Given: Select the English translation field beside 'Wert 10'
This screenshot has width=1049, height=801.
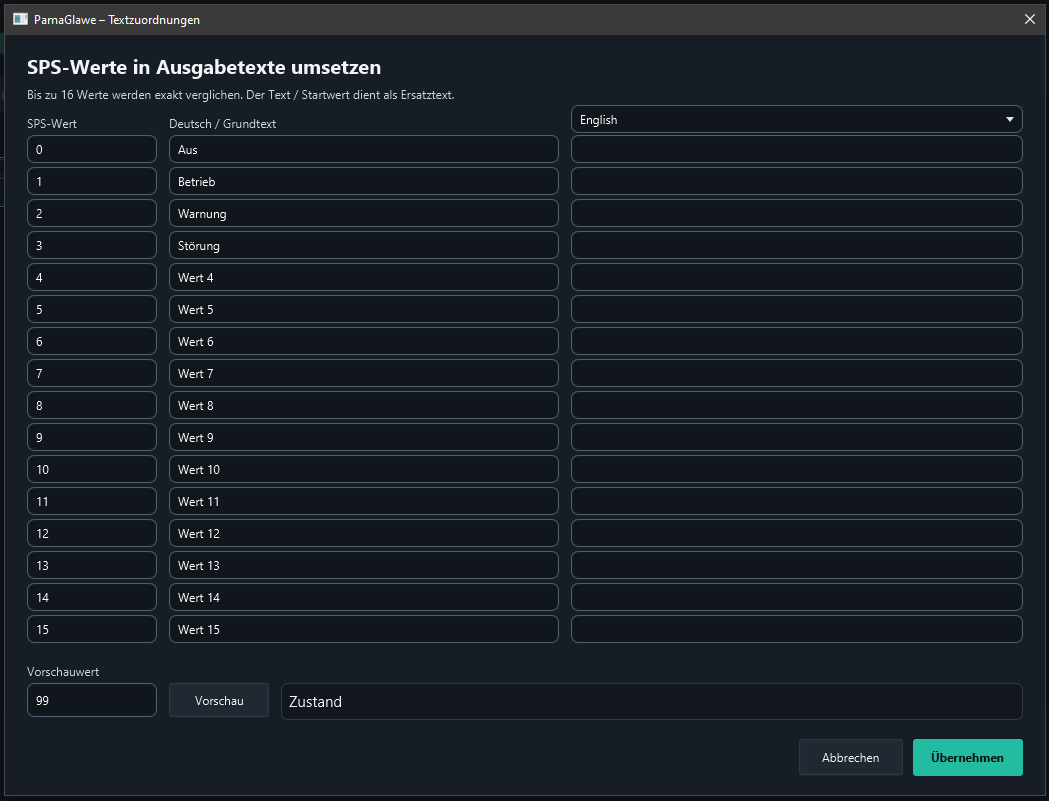Looking at the screenshot, I should point(796,469).
